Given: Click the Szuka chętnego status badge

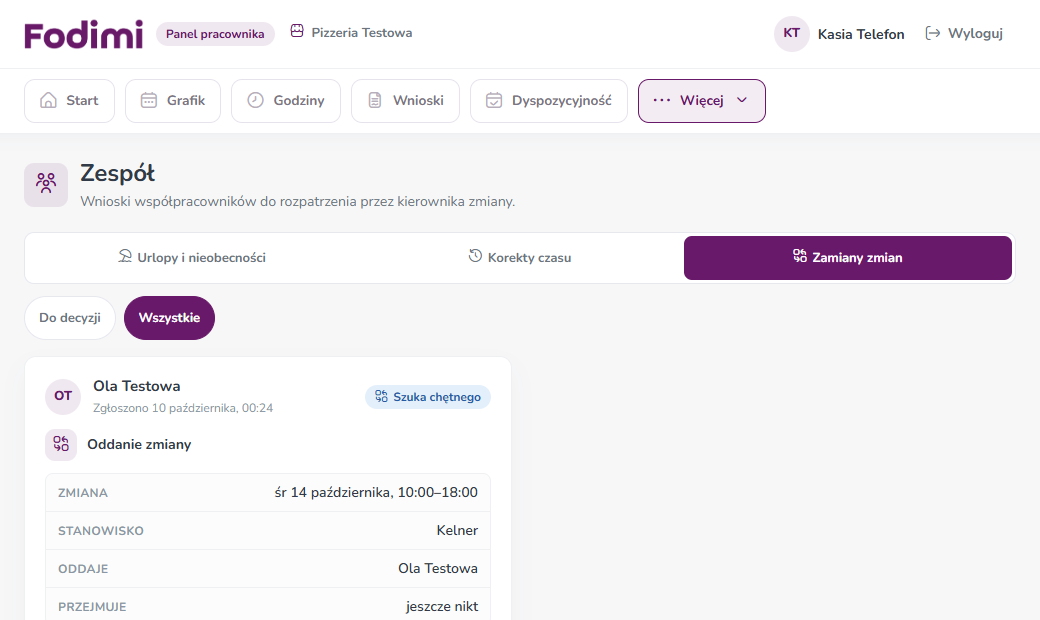Looking at the screenshot, I should [x=428, y=397].
